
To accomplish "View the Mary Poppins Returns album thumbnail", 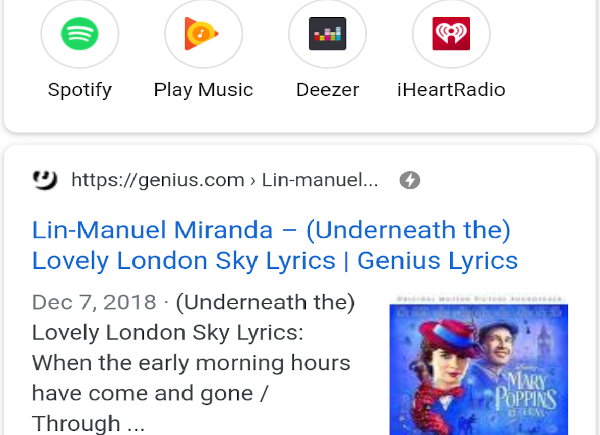I will (x=478, y=365).
